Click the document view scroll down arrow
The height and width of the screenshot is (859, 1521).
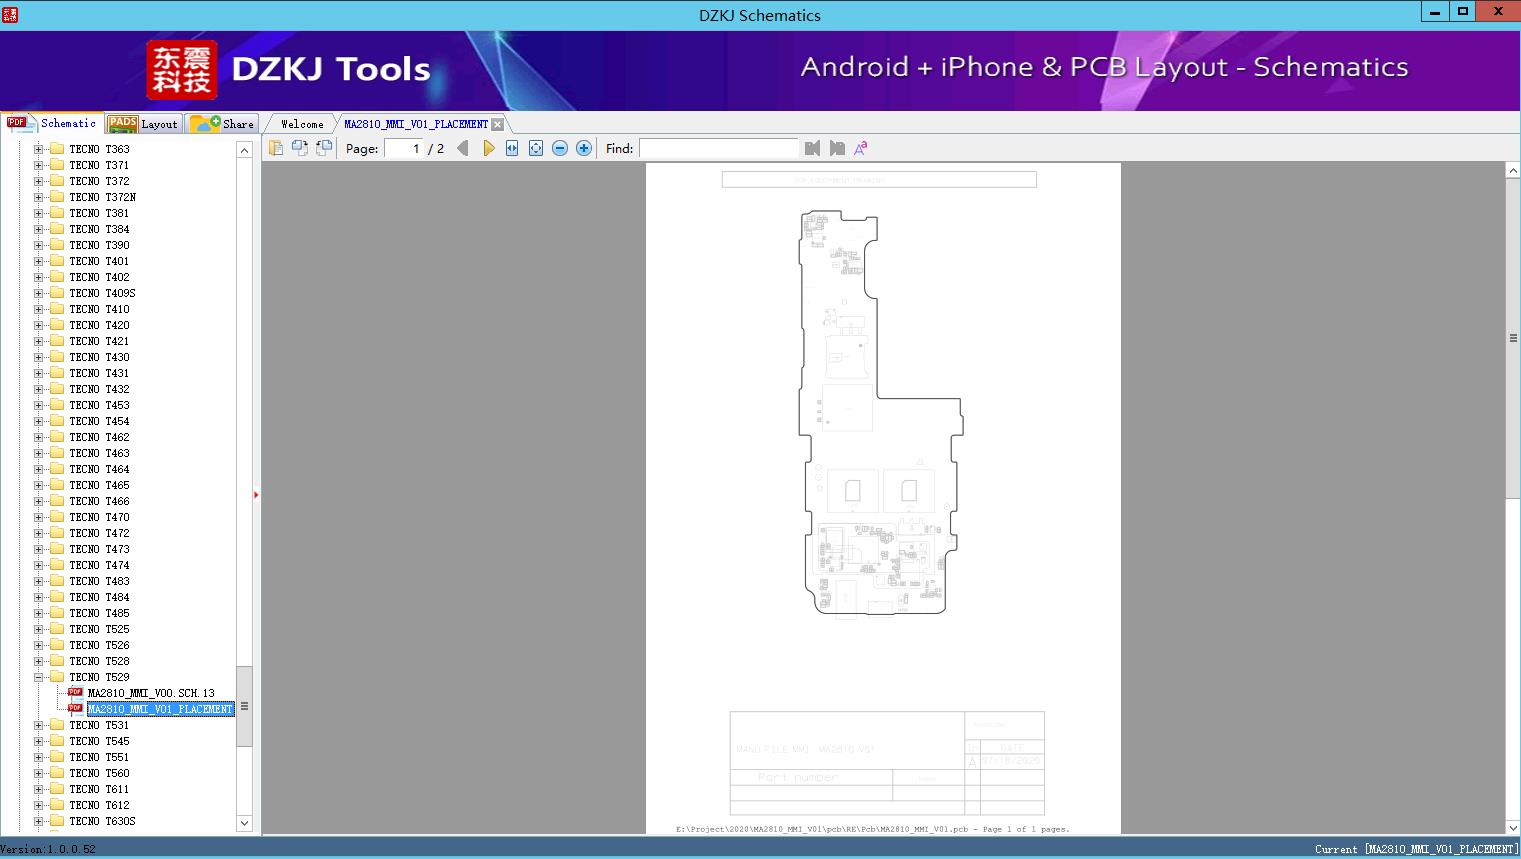click(x=1513, y=827)
